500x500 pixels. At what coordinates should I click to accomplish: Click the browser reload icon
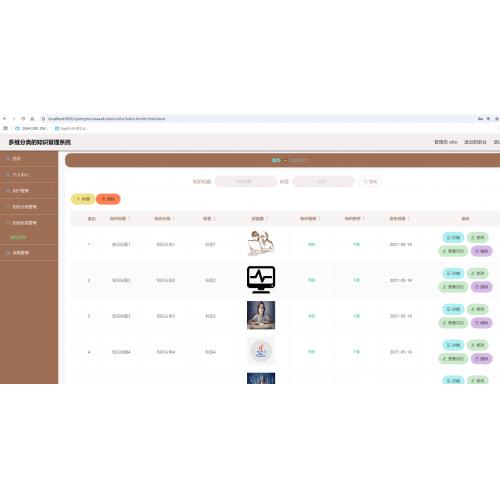coord(23,119)
